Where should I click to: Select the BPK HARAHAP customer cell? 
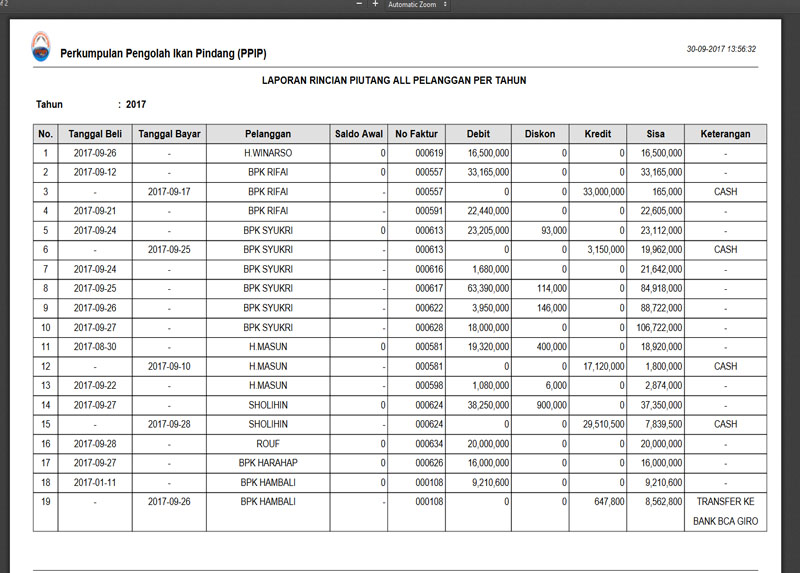point(267,463)
